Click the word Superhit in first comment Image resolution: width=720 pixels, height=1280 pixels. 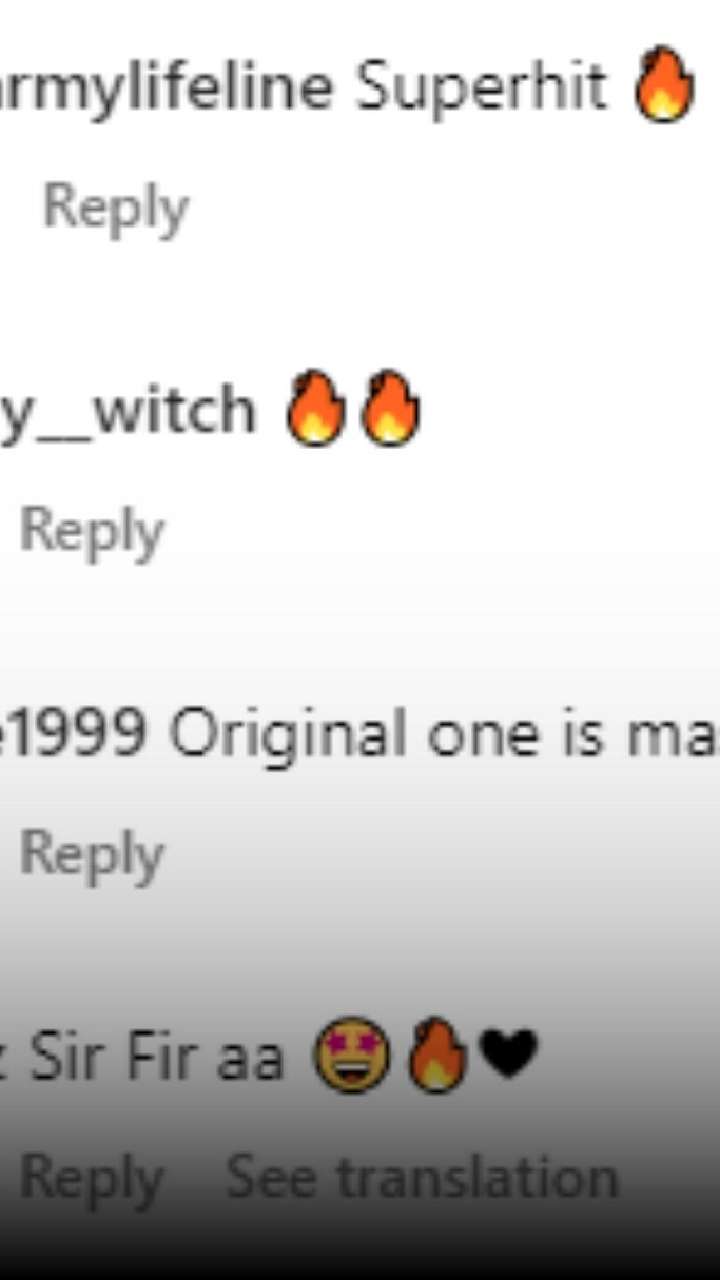(x=482, y=89)
